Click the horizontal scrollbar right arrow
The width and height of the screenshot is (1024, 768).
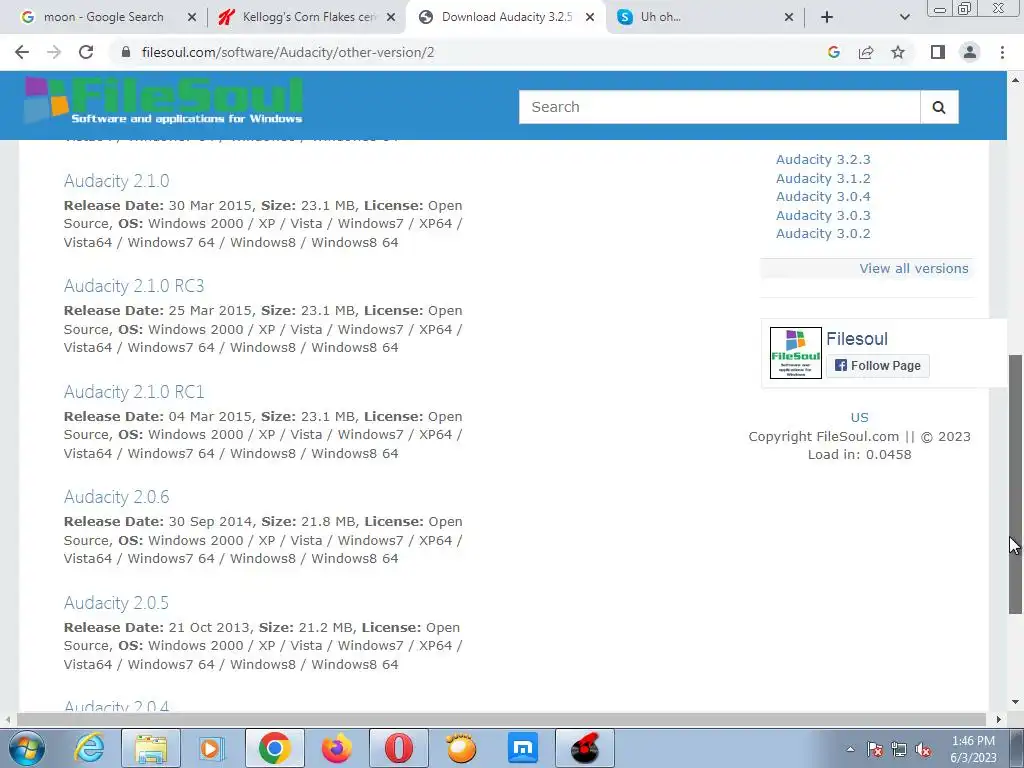[999, 719]
